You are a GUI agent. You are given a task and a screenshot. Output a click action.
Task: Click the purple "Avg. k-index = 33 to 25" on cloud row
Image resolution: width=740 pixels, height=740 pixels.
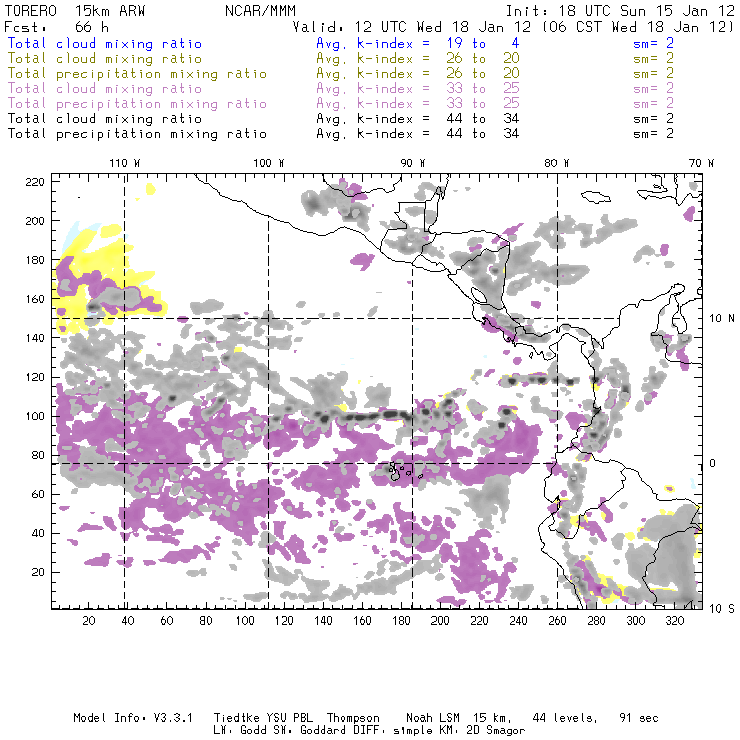click(418, 89)
